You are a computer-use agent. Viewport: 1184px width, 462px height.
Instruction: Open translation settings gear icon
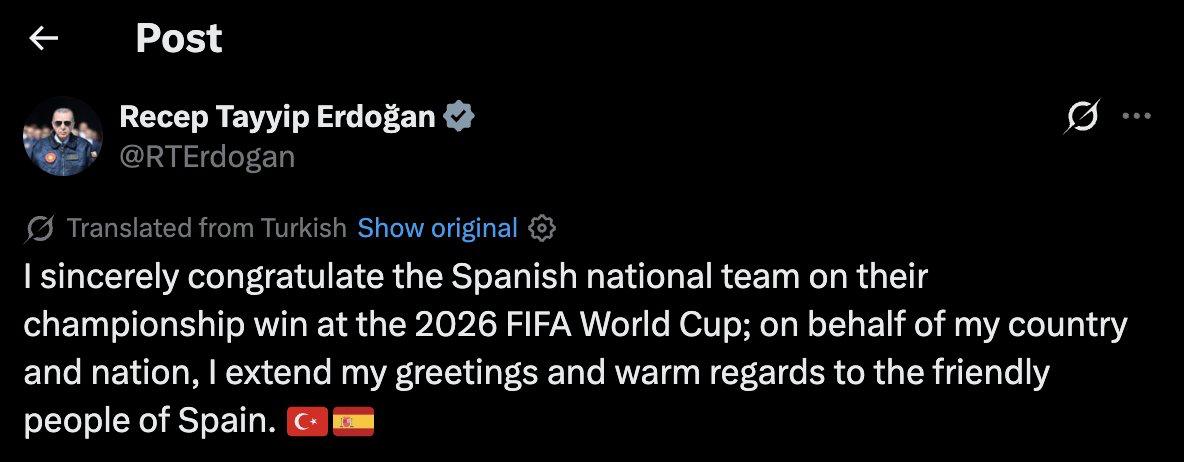click(541, 228)
